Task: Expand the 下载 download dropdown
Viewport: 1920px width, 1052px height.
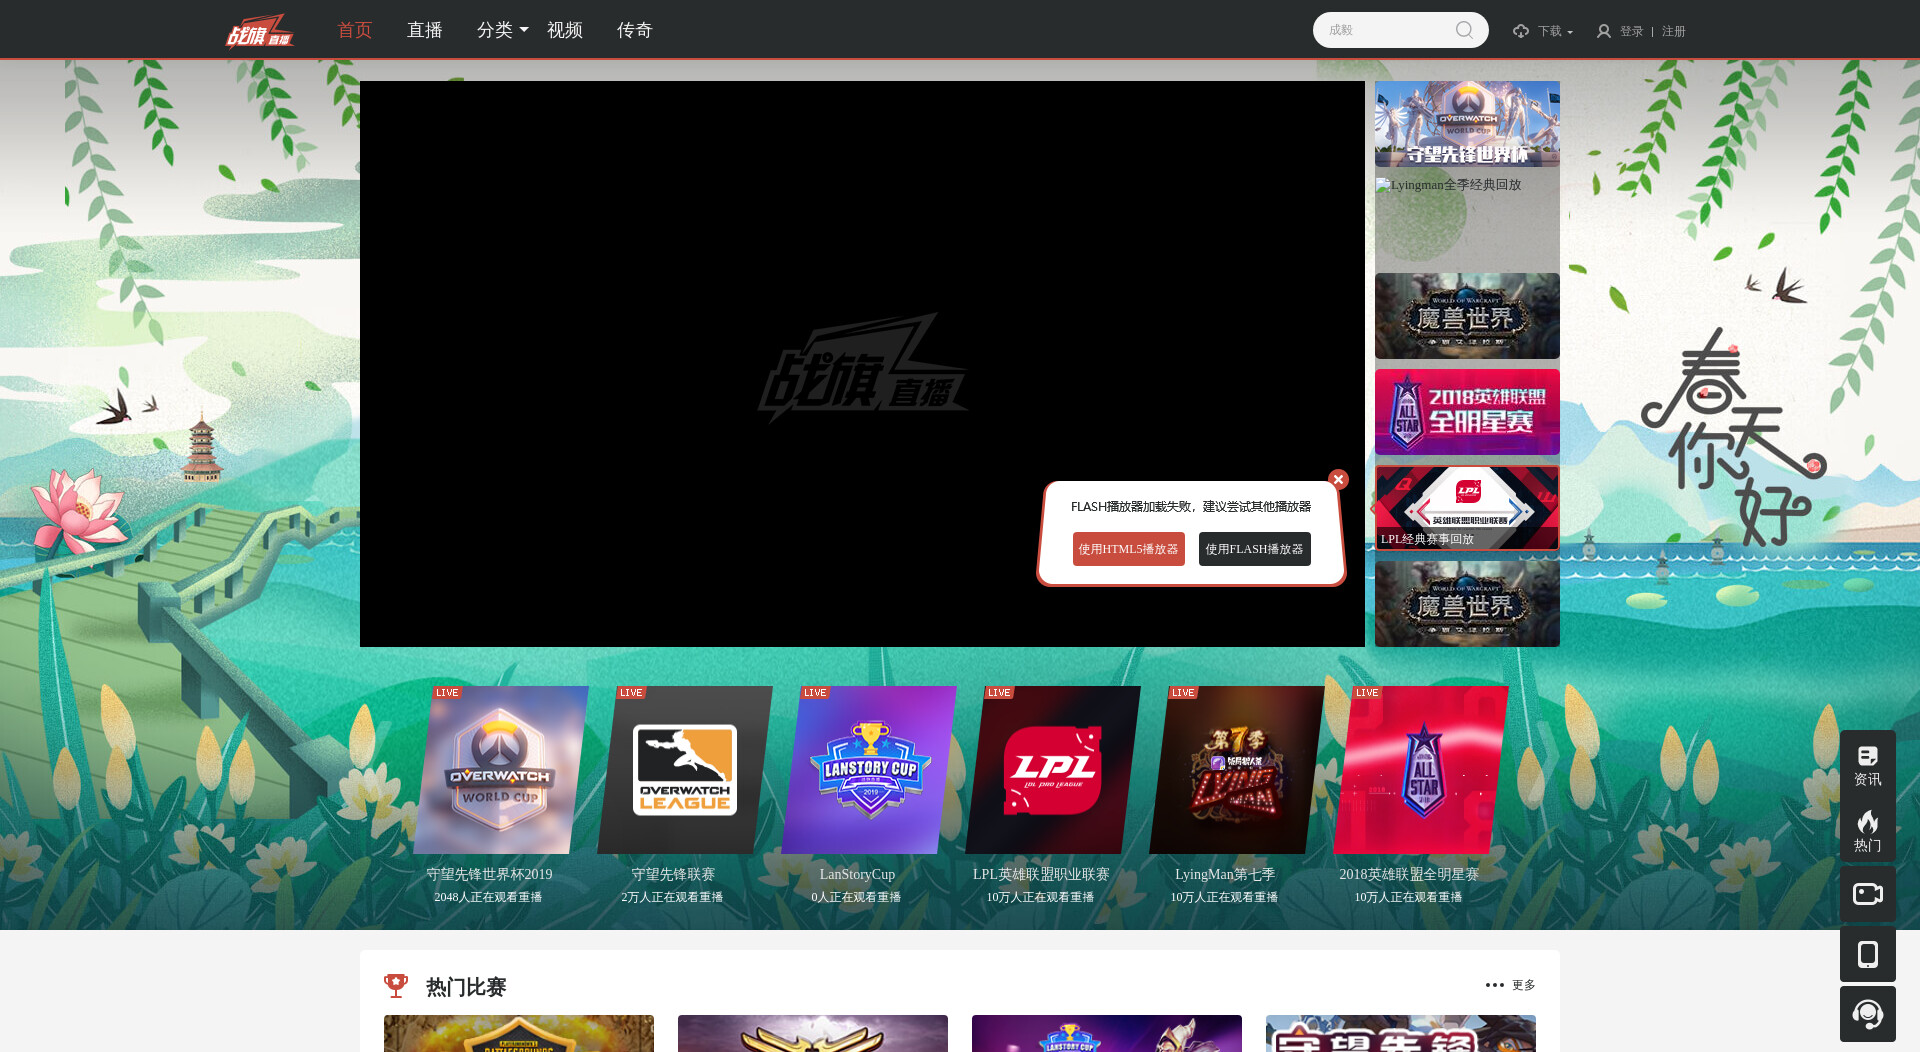Action: [x=1555, y=31]
